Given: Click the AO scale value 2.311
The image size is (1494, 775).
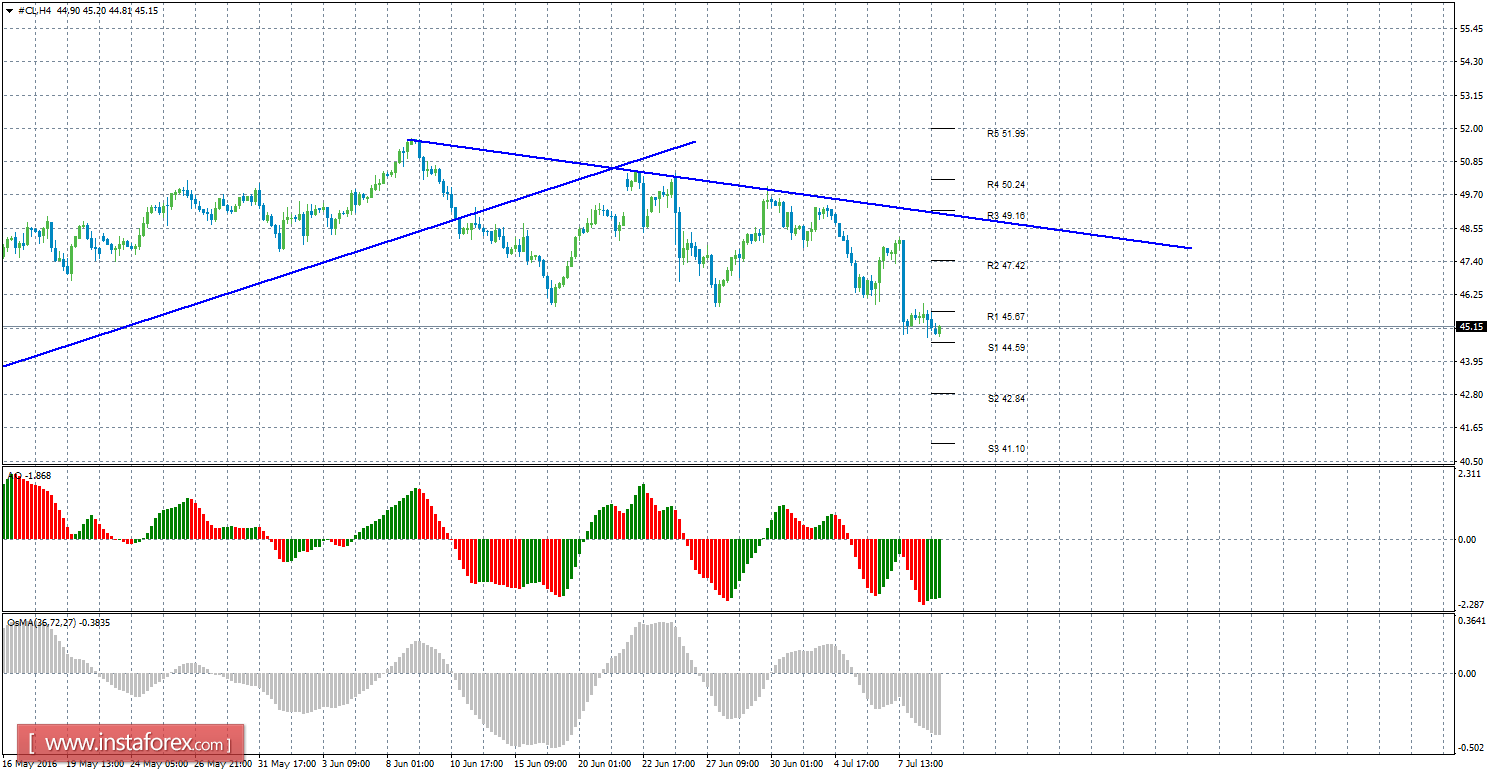Looking at the screenshot, I should 1469,474.
